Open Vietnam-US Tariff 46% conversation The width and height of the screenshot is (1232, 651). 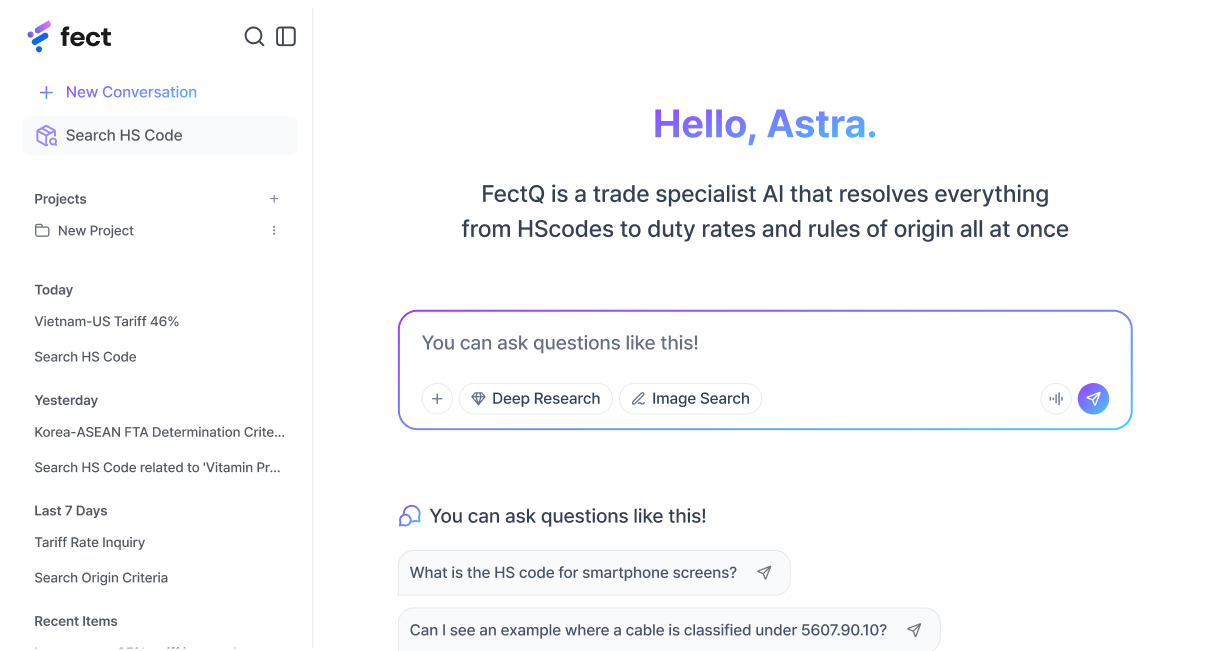(x=107, y=322)
